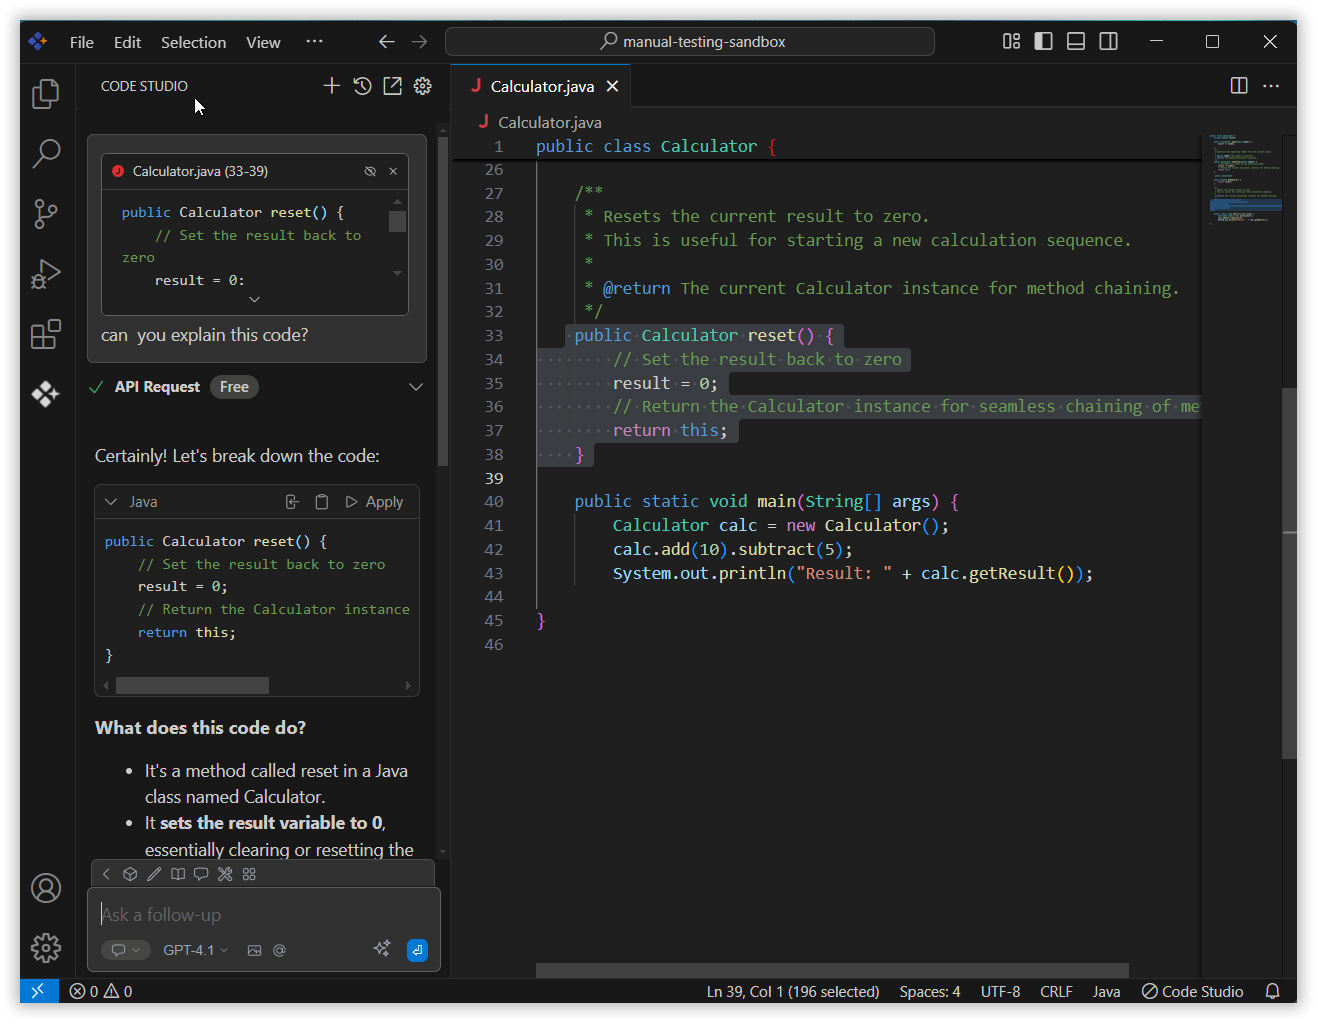Select the book action icon in chat bar
Screen dimensions: 1317x1023
pyautogui.click(x=178, y=874)
